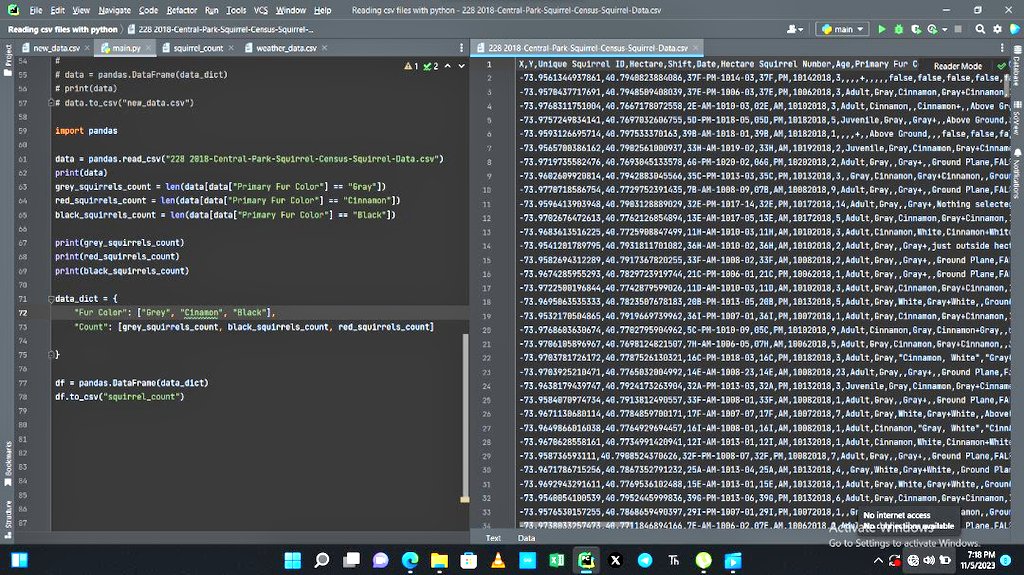Viewport: 1024px width, 575px height.
Task: Open Search Everywhere magnifier icon
Action: 980,29
